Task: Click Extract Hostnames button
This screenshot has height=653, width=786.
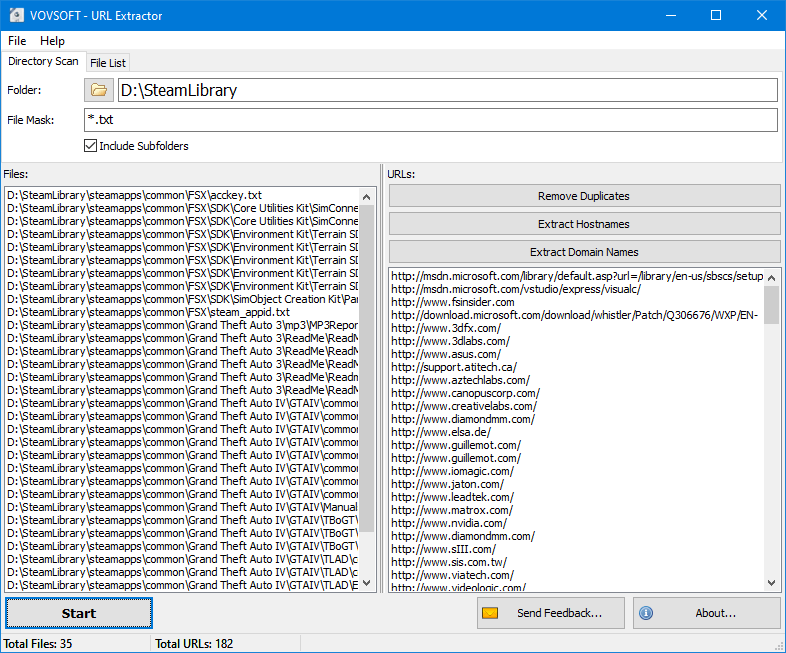Action: click(x=584, y=224)
